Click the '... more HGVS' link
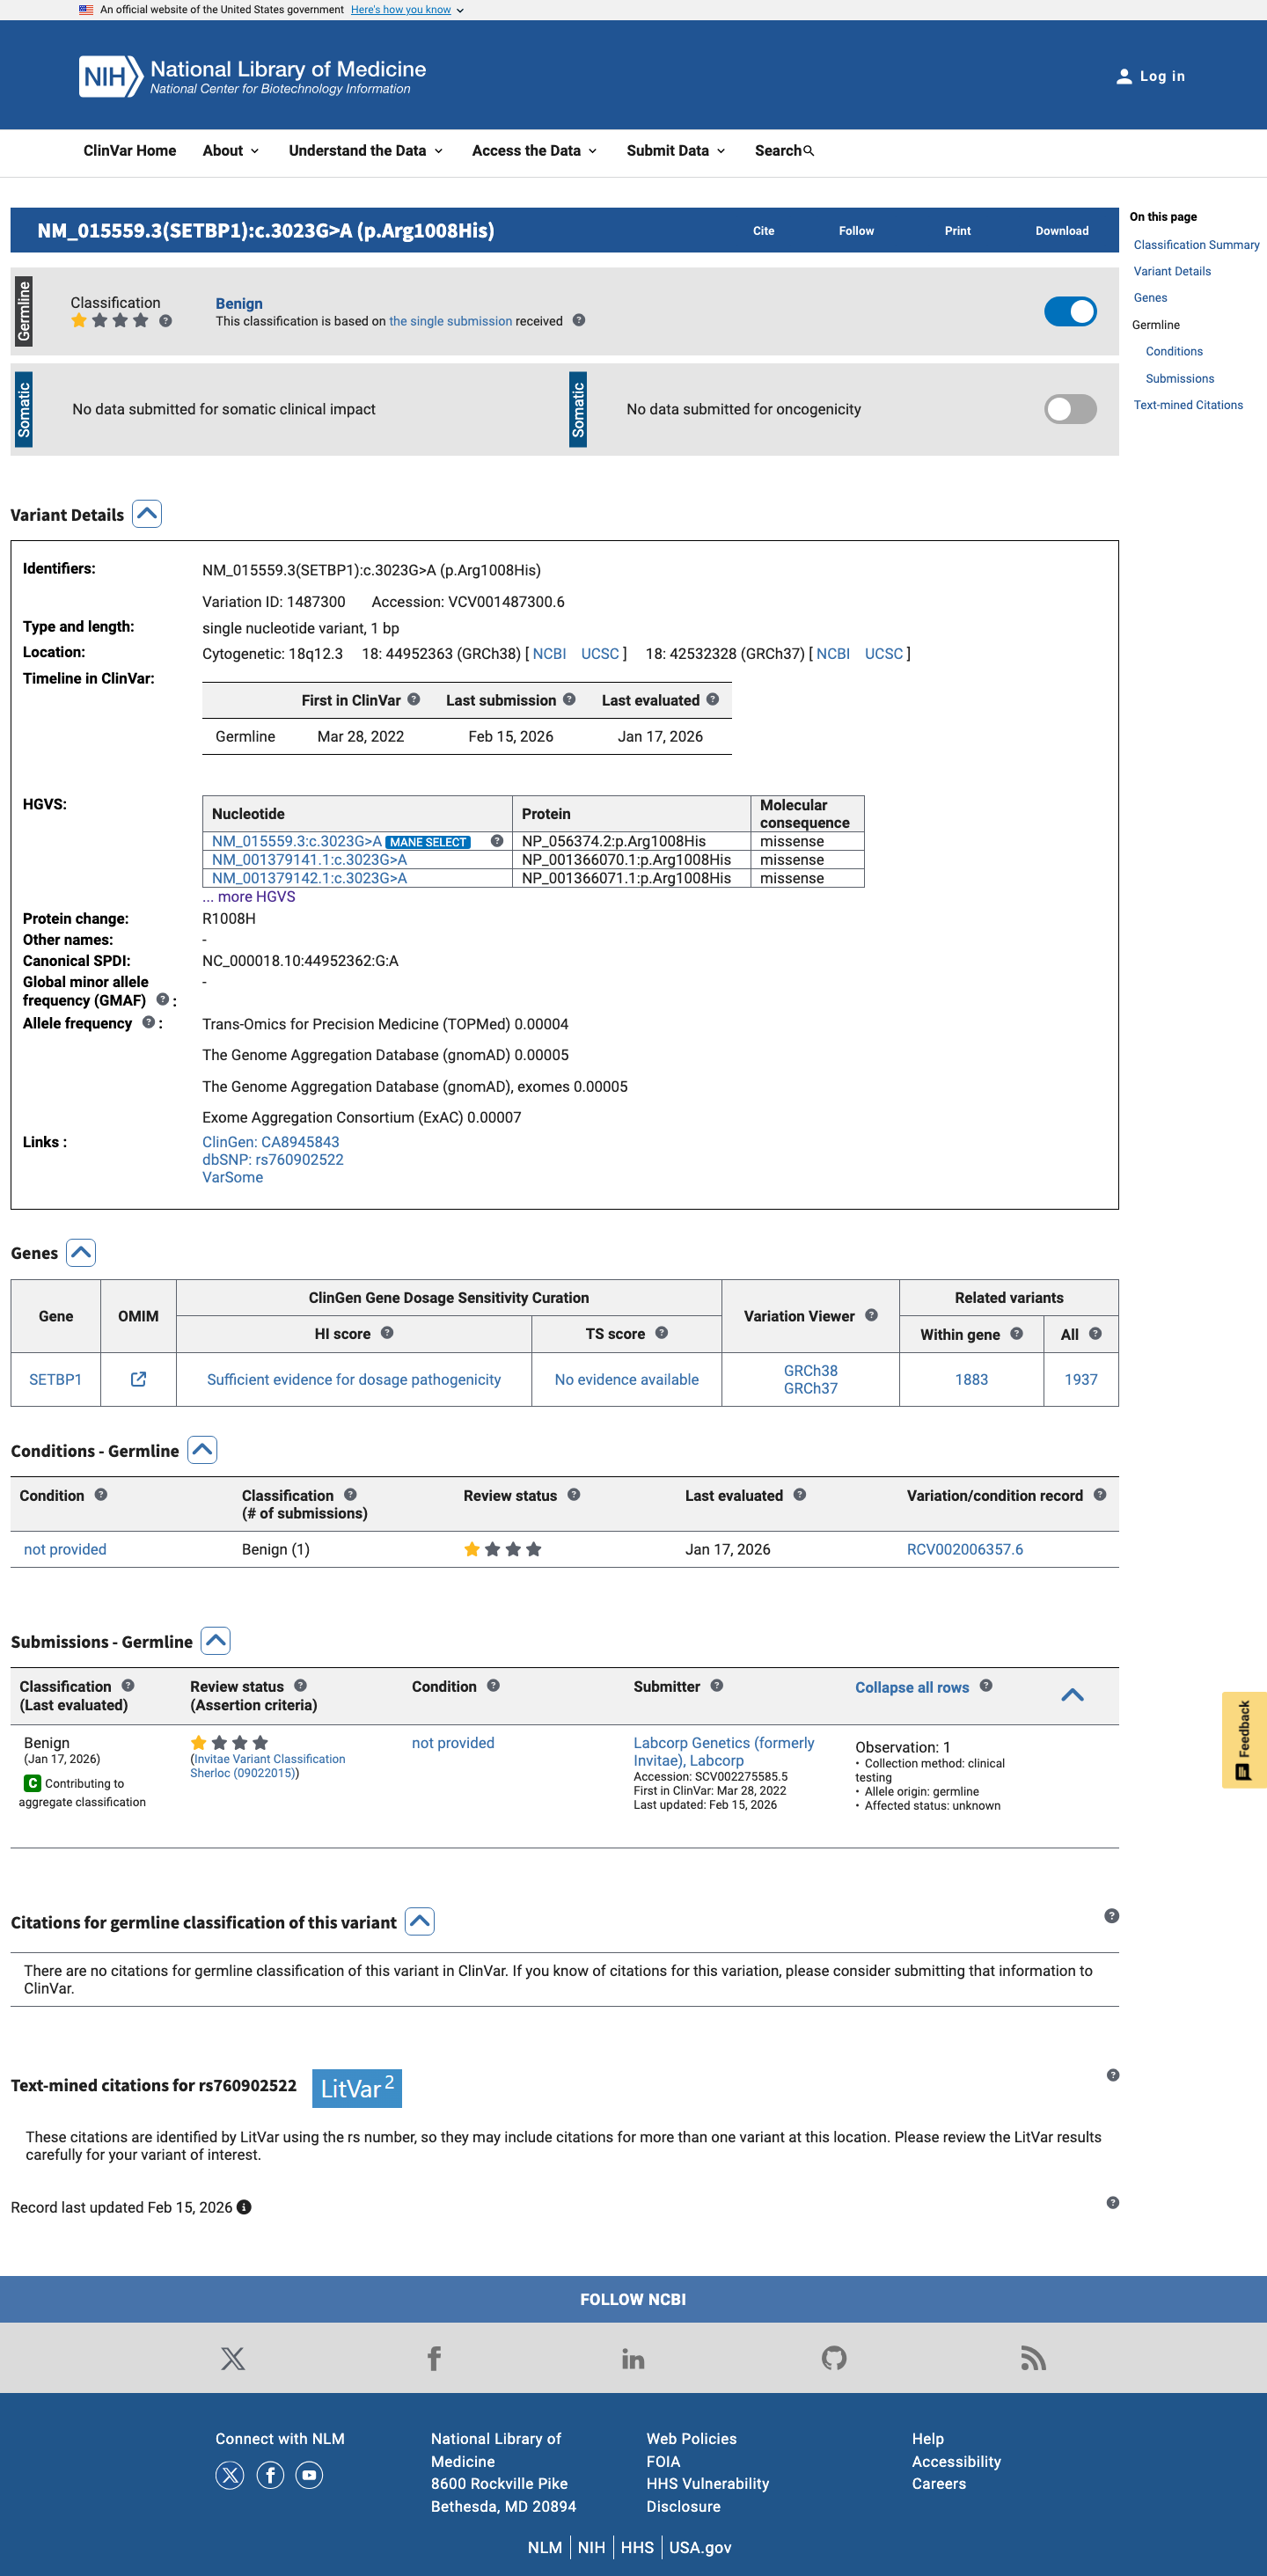The height and width of the screenshot is (2576, 1267). pos(249,897)
